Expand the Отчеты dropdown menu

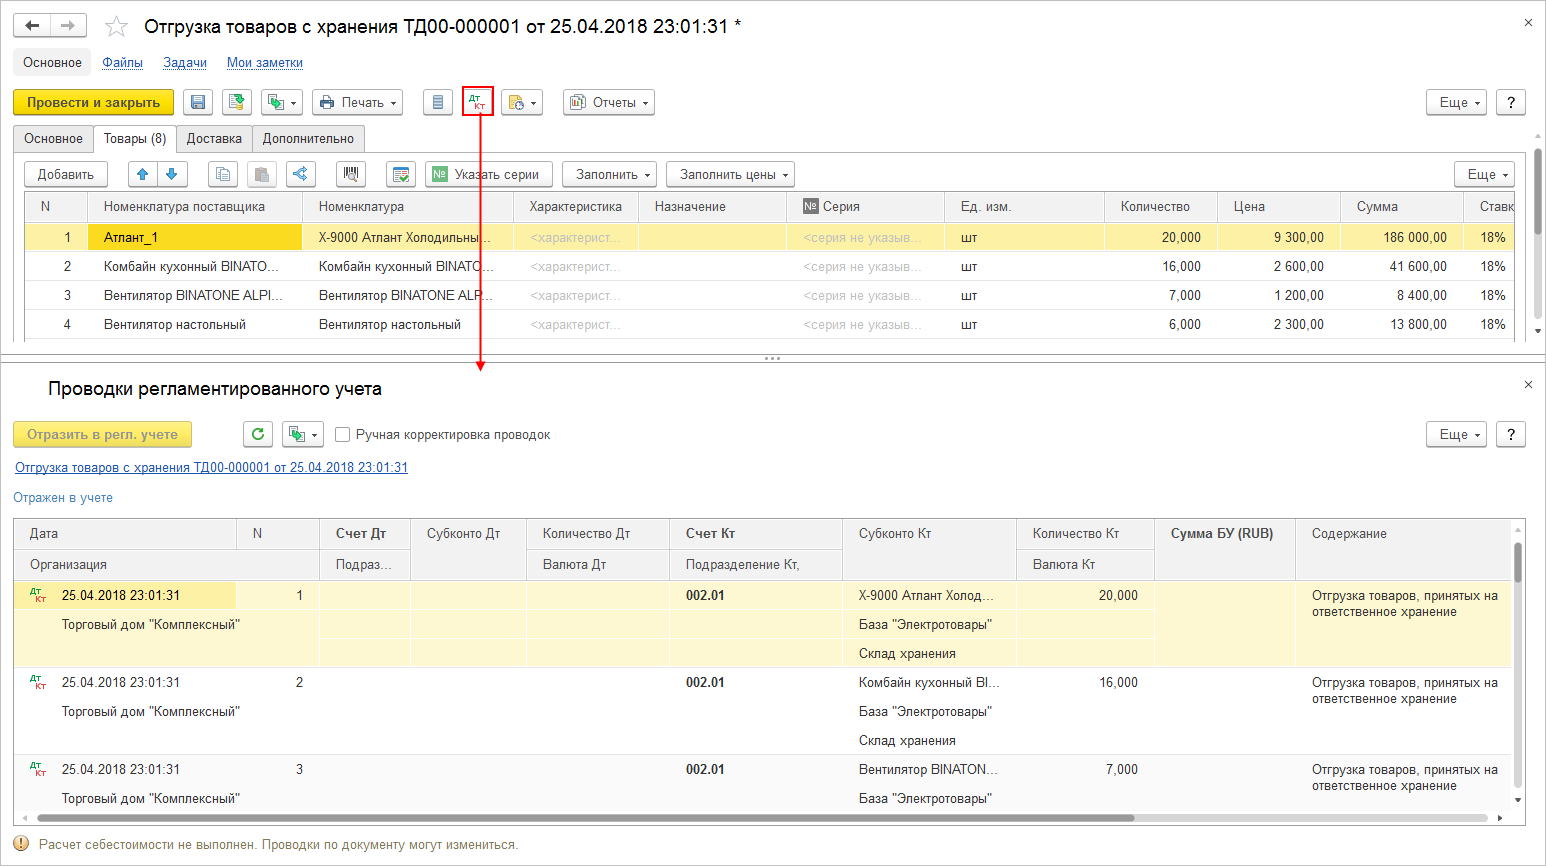point(608,103)
